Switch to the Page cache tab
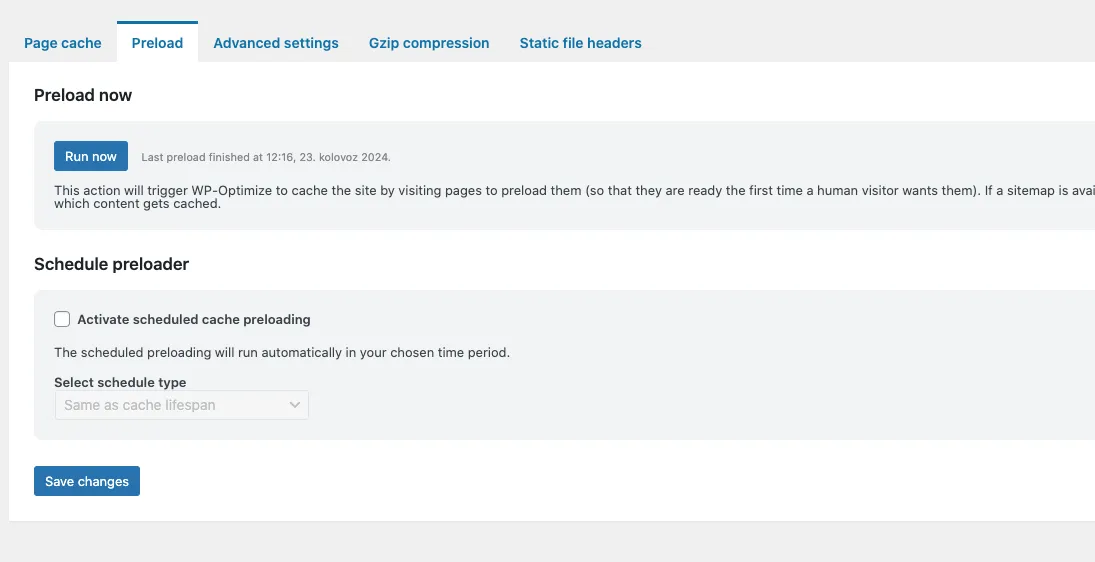 point(62,43)
